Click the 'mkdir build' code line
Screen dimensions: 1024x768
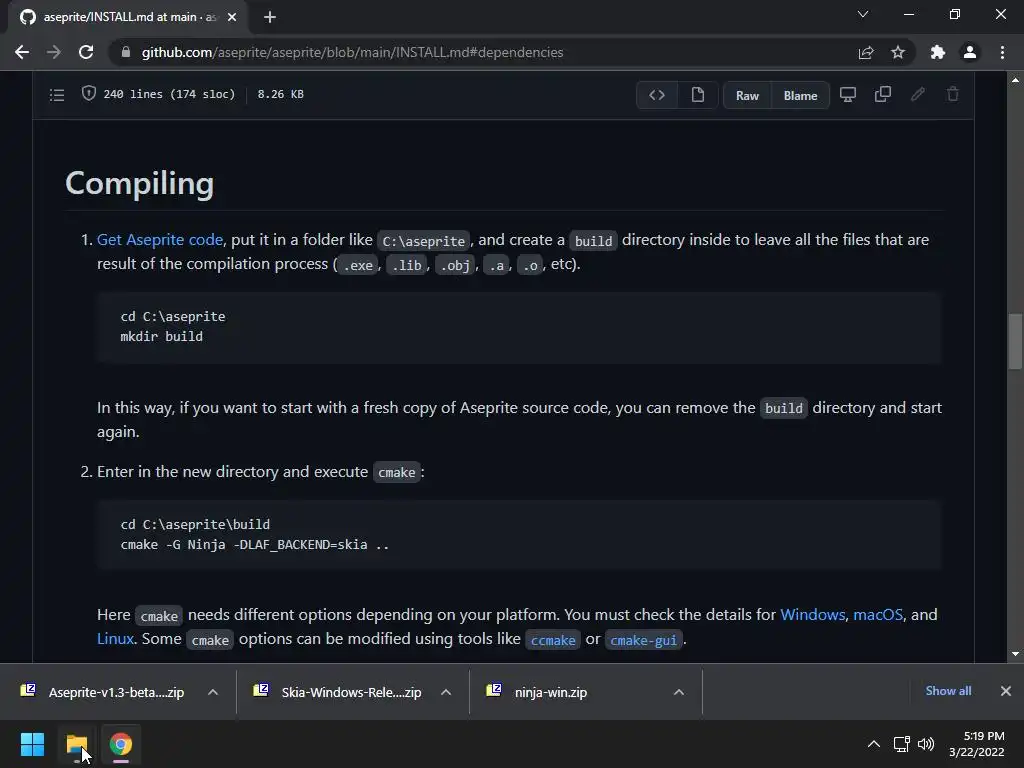(x=161, y=336)
